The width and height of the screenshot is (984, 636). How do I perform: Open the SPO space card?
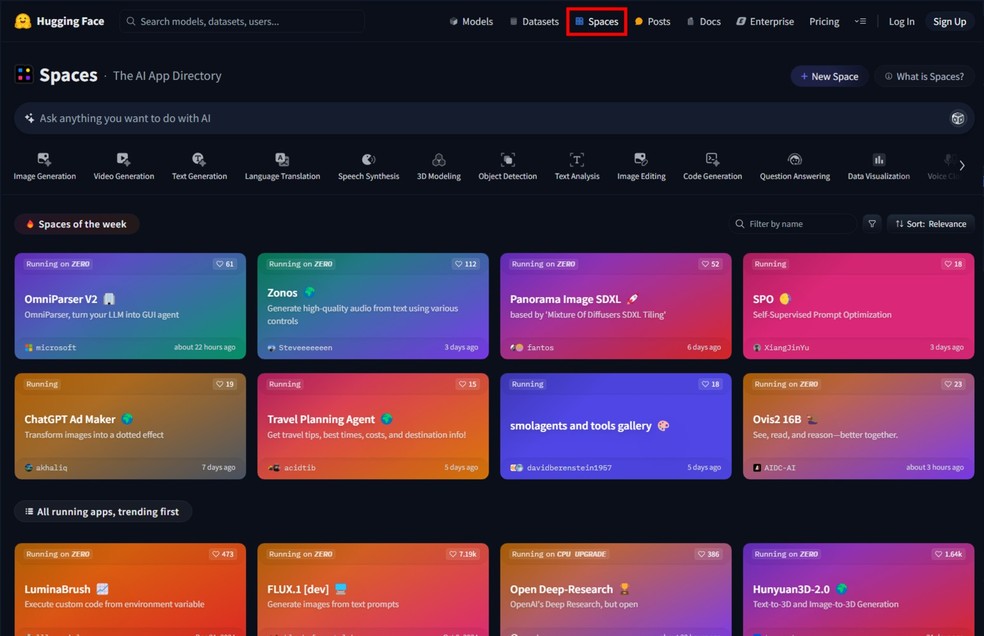point(858,306)
